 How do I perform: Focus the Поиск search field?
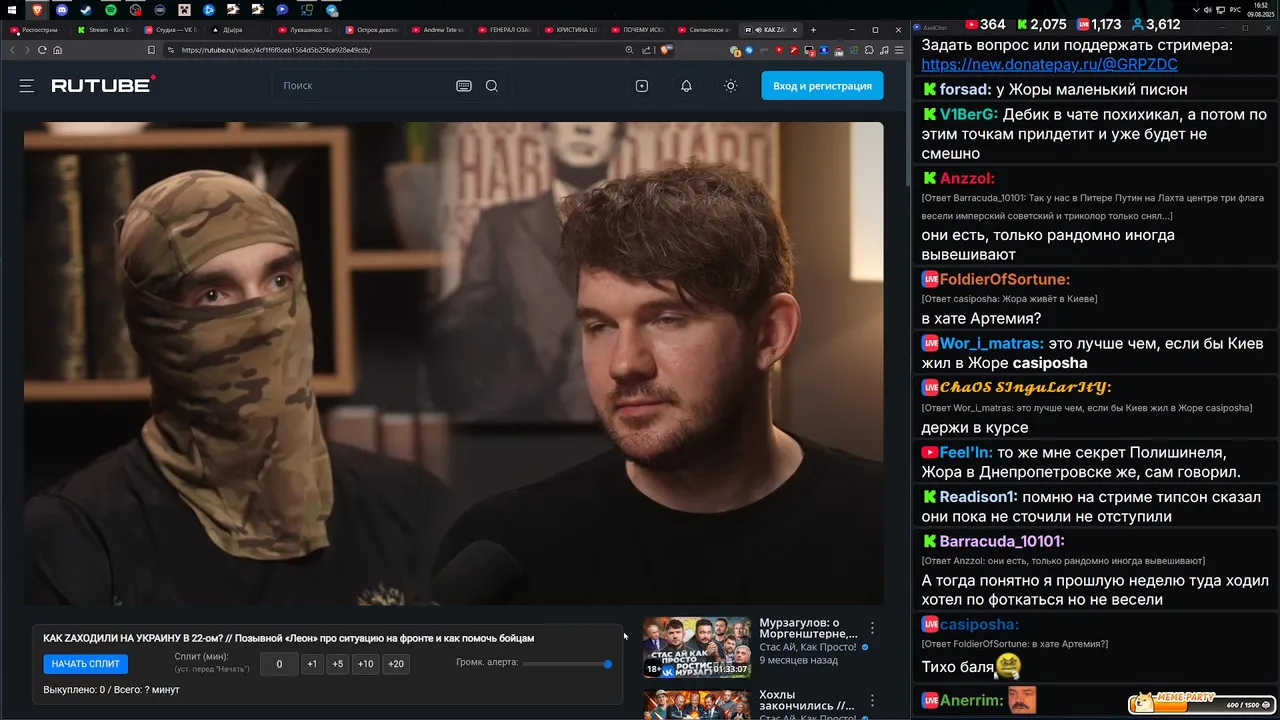tap(365, 86)
